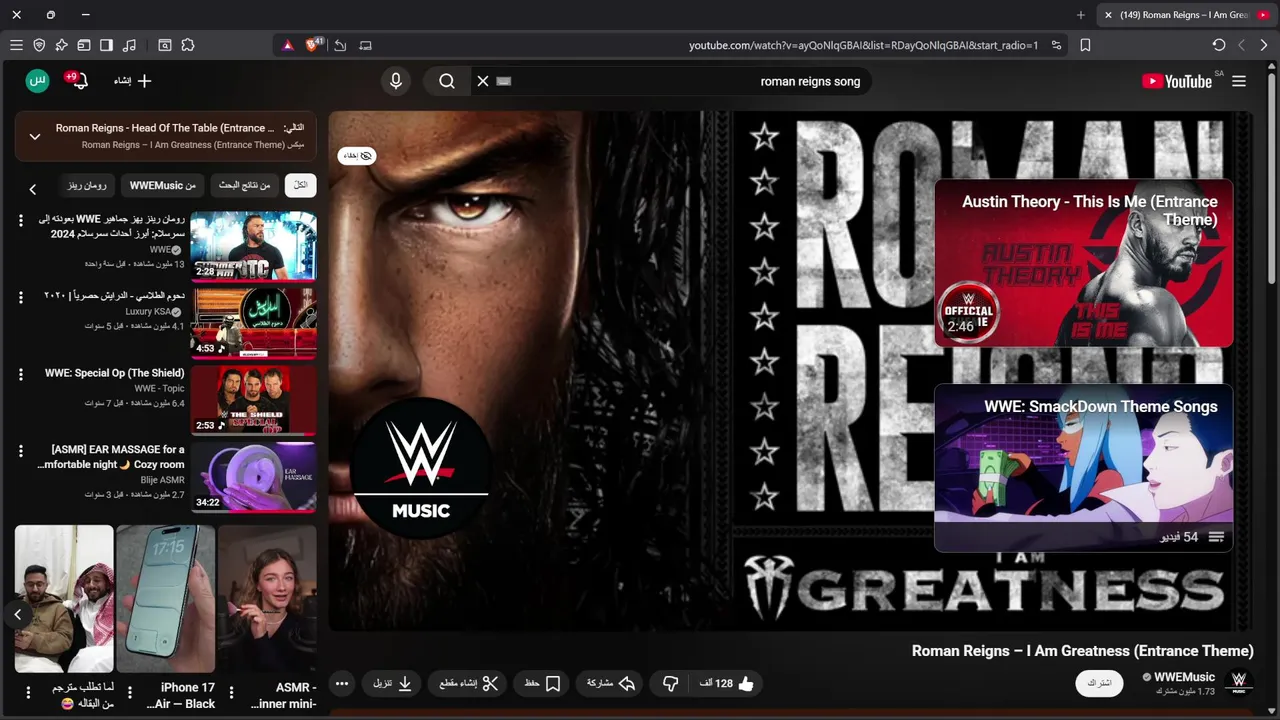
Task: Open a new browser tab
Action: (x=1080, y=15)
